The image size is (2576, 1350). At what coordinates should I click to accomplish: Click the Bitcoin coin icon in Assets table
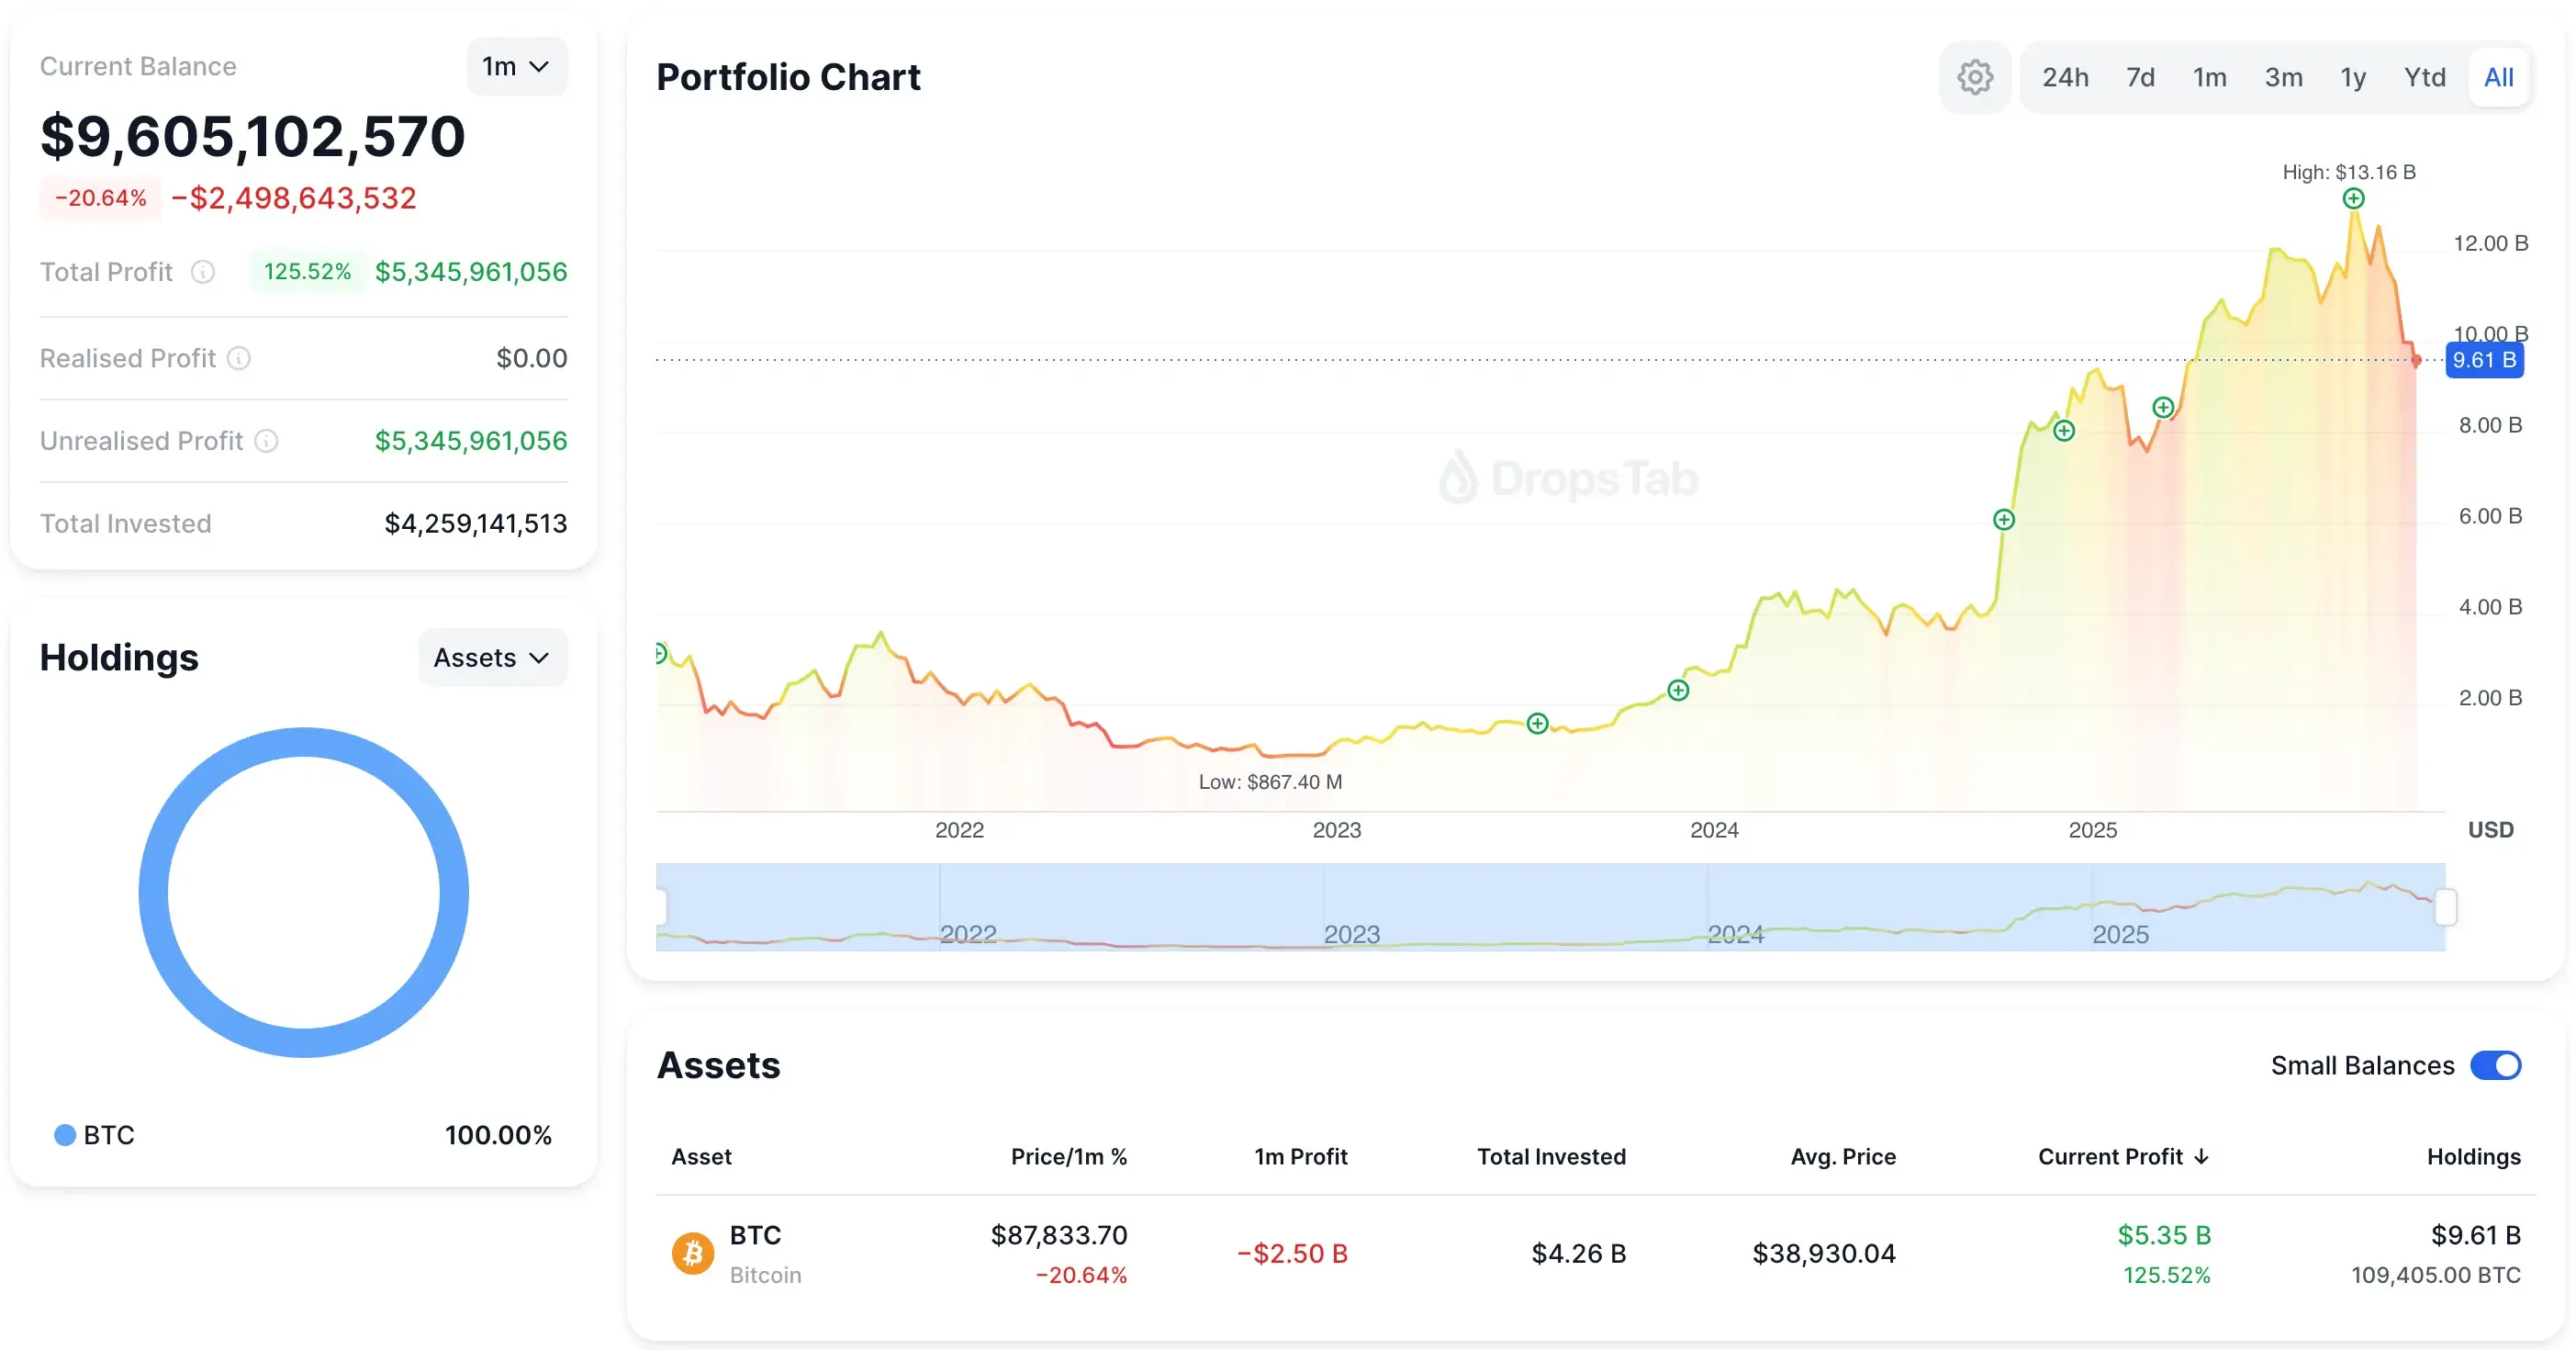pos(692,1252)
